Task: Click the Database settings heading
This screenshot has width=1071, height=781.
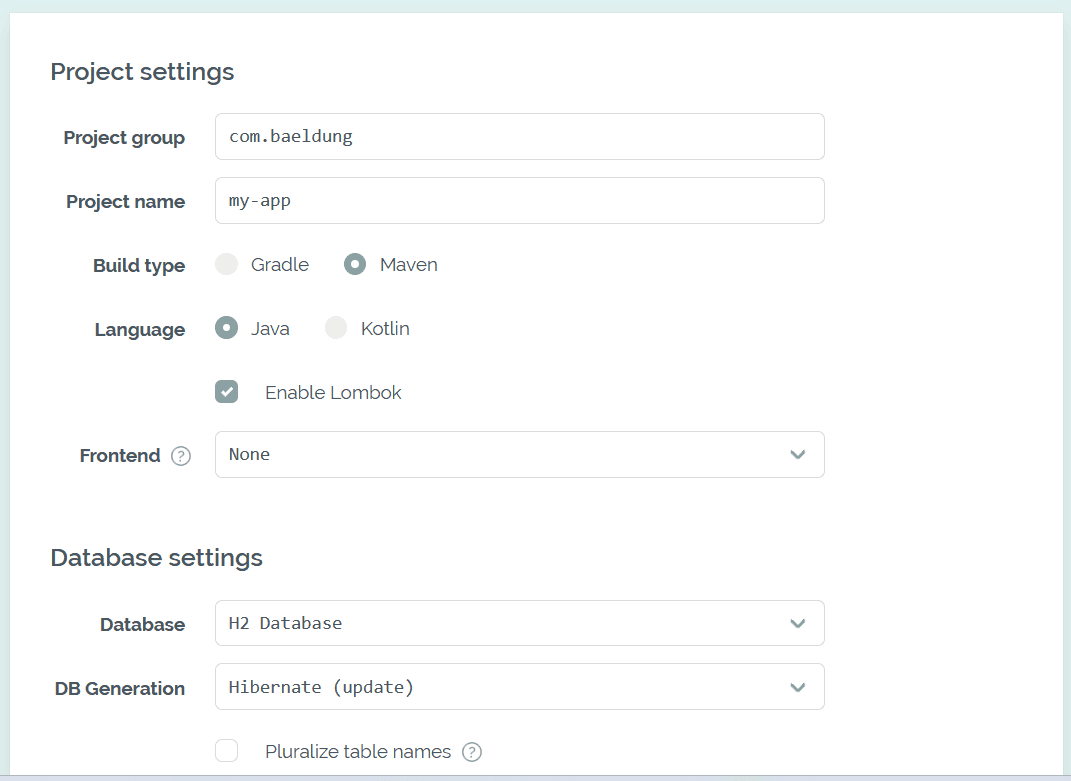Action: pos(156,558)
